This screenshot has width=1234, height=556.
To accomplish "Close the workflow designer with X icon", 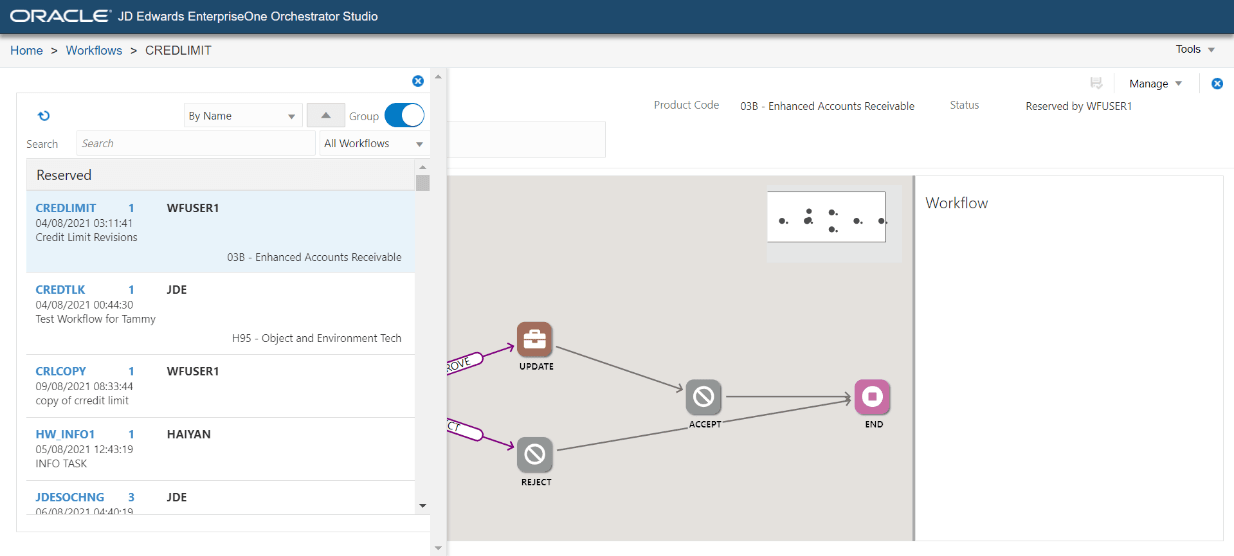I will 1217,84.
